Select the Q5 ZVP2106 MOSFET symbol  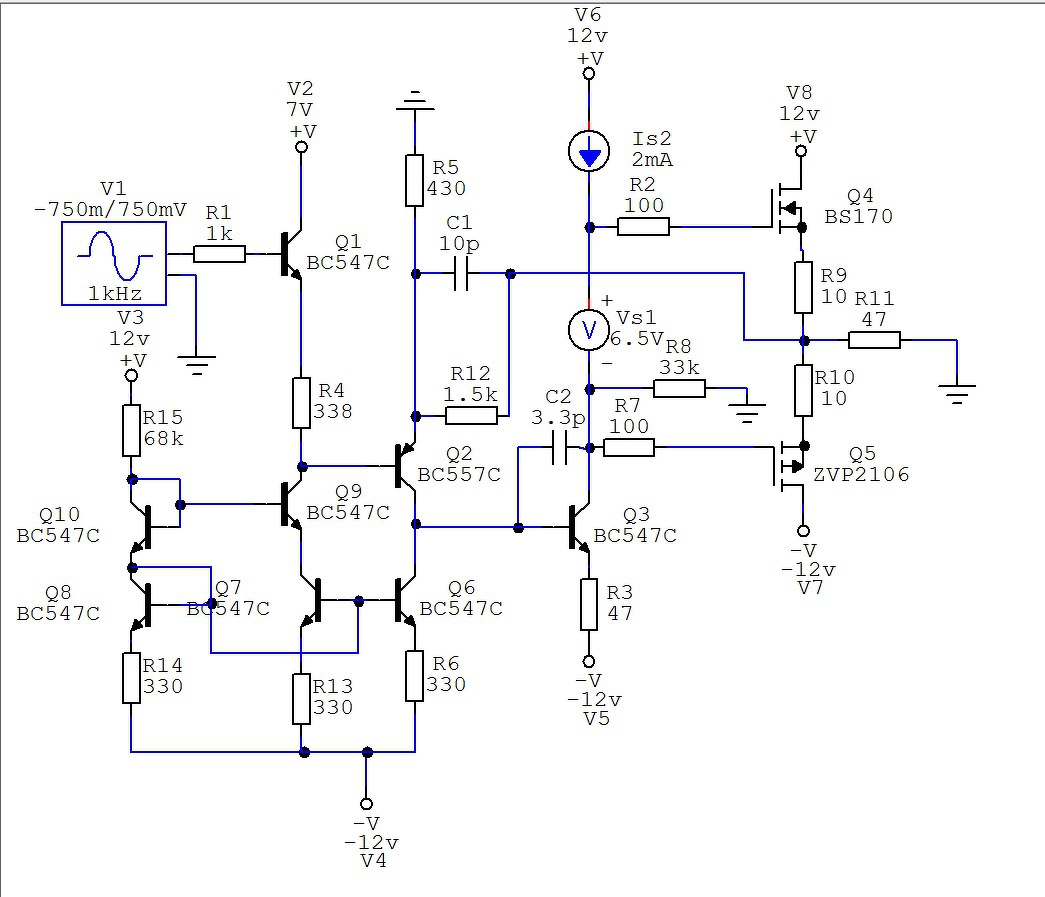pyautogui.click(x=790, y=465)
